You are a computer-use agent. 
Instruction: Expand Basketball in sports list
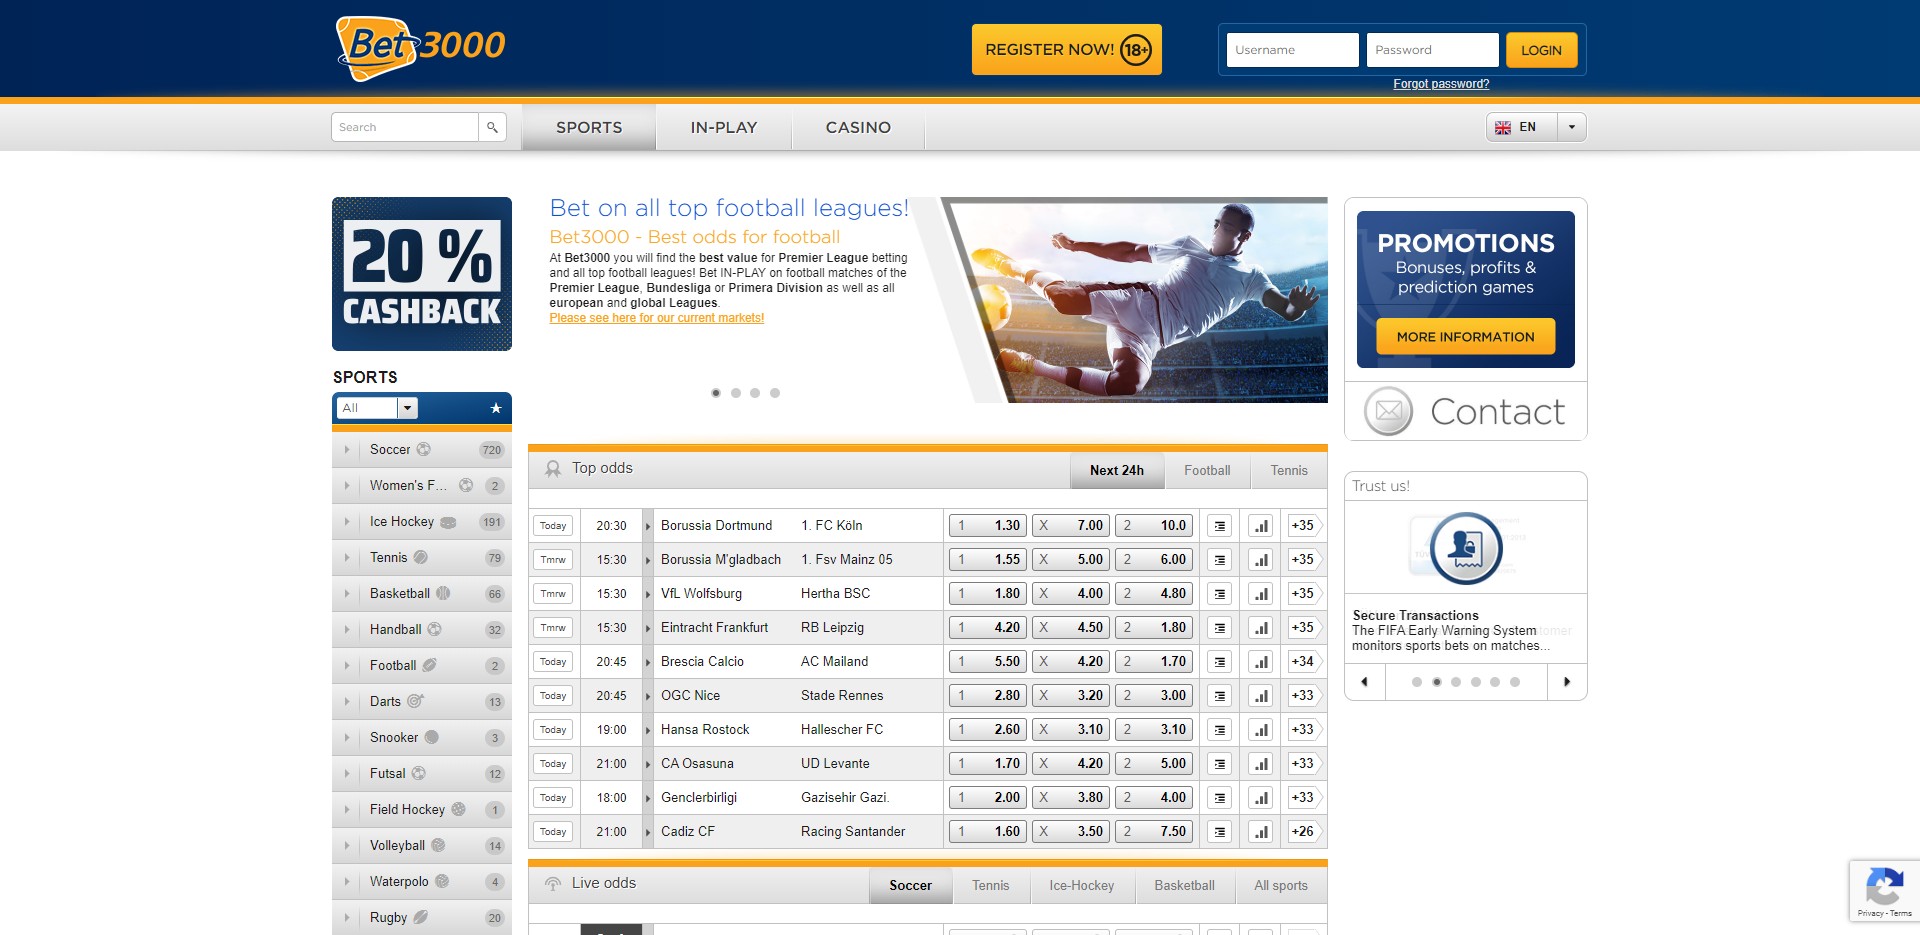(347, 594)
